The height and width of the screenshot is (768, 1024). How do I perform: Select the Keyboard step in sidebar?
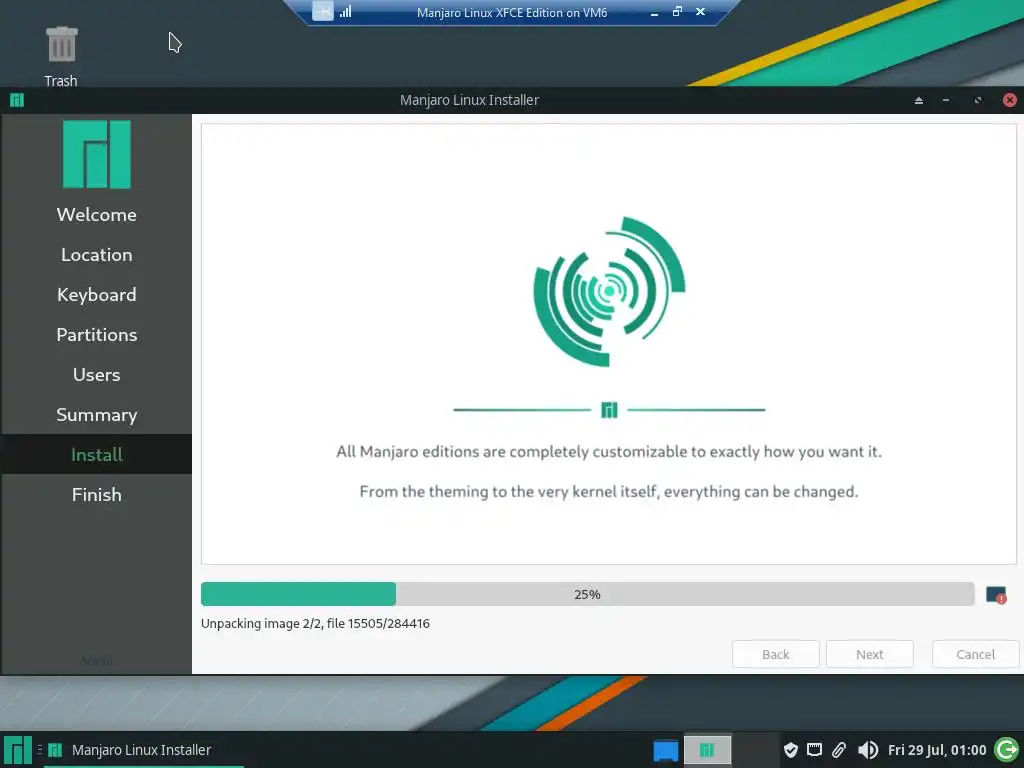(x=97, y=295)
